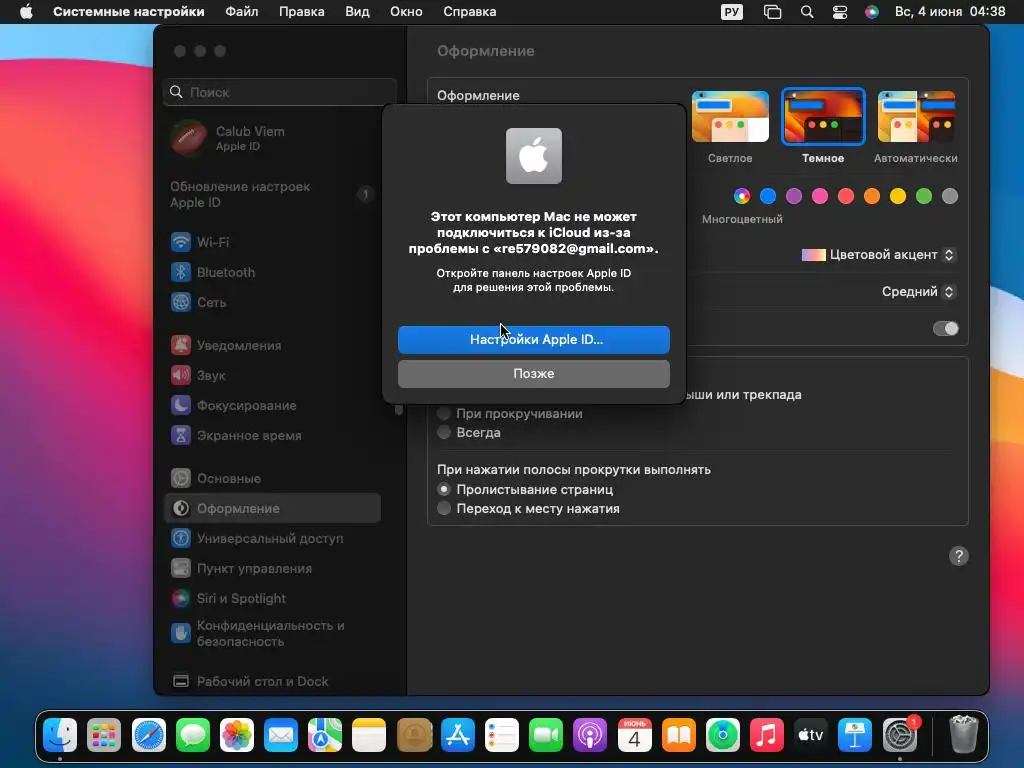Select Пролистывание страниц radio button
The image size is (1024, 768).
coord(444,489)
